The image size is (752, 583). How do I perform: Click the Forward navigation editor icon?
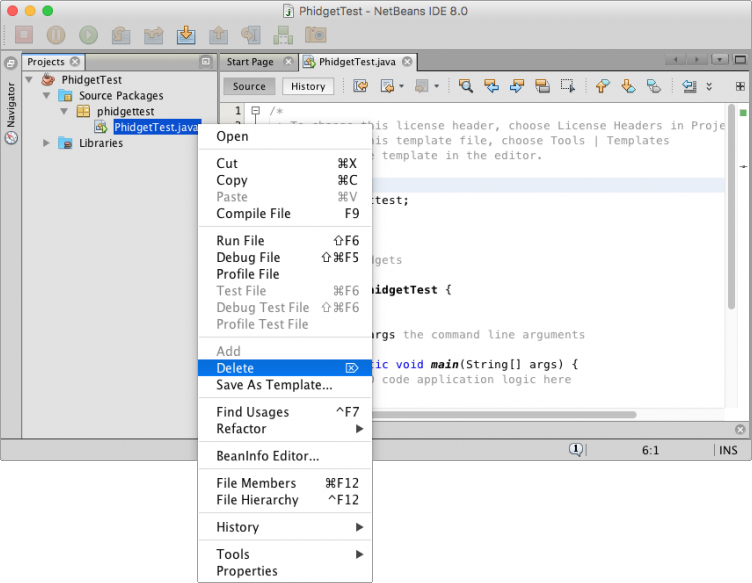click(421, 86)
